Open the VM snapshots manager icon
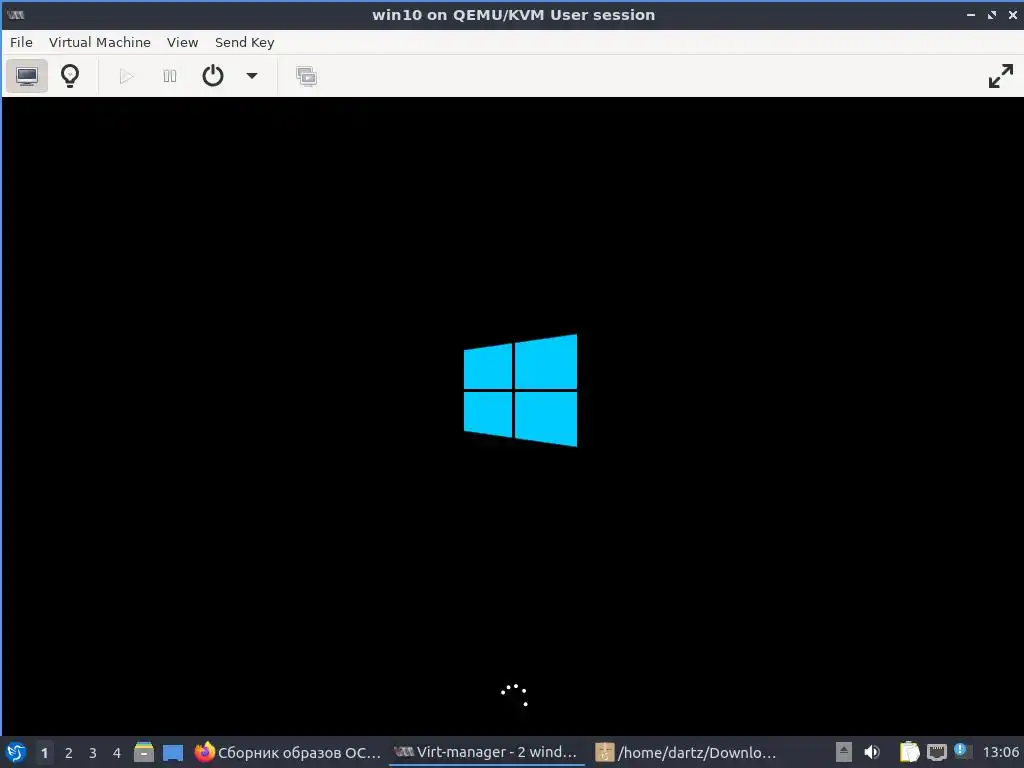Screen dimensions: 1024x768 pos(306,76)
